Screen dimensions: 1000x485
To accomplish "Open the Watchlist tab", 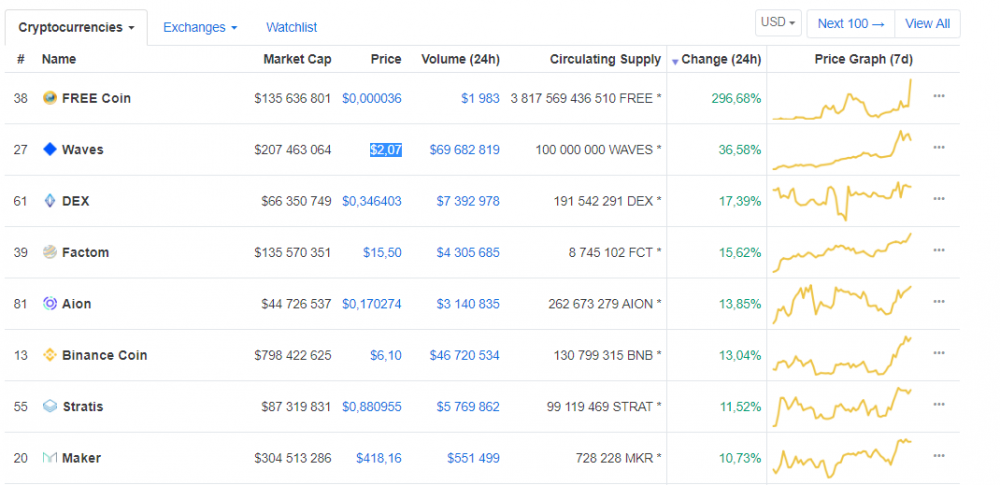I will 291,27.
